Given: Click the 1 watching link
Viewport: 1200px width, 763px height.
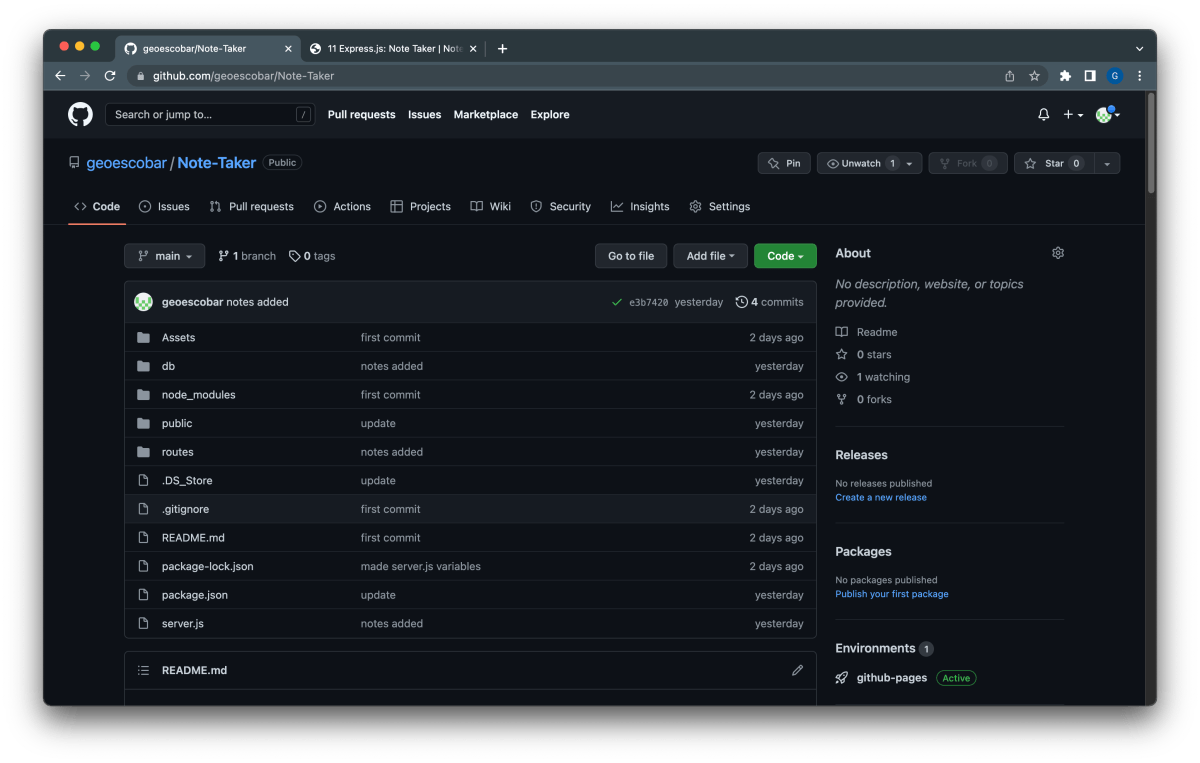Looking at the screenshot, I should (x=873, y=377).
